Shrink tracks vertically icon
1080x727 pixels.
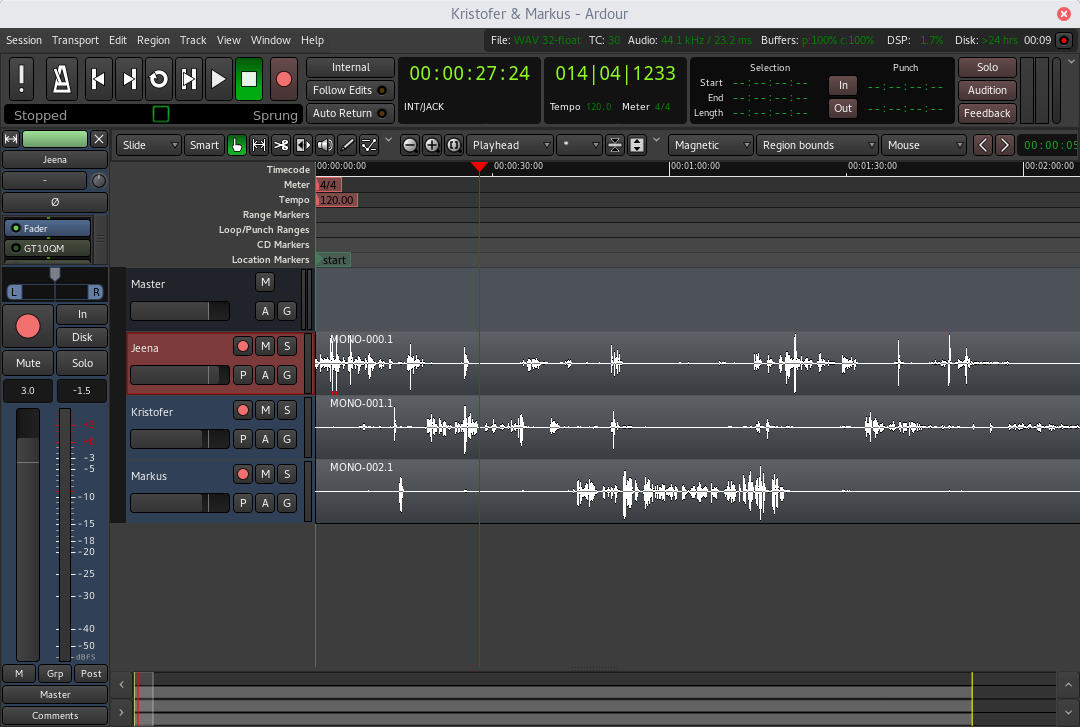tap(615, 145)
